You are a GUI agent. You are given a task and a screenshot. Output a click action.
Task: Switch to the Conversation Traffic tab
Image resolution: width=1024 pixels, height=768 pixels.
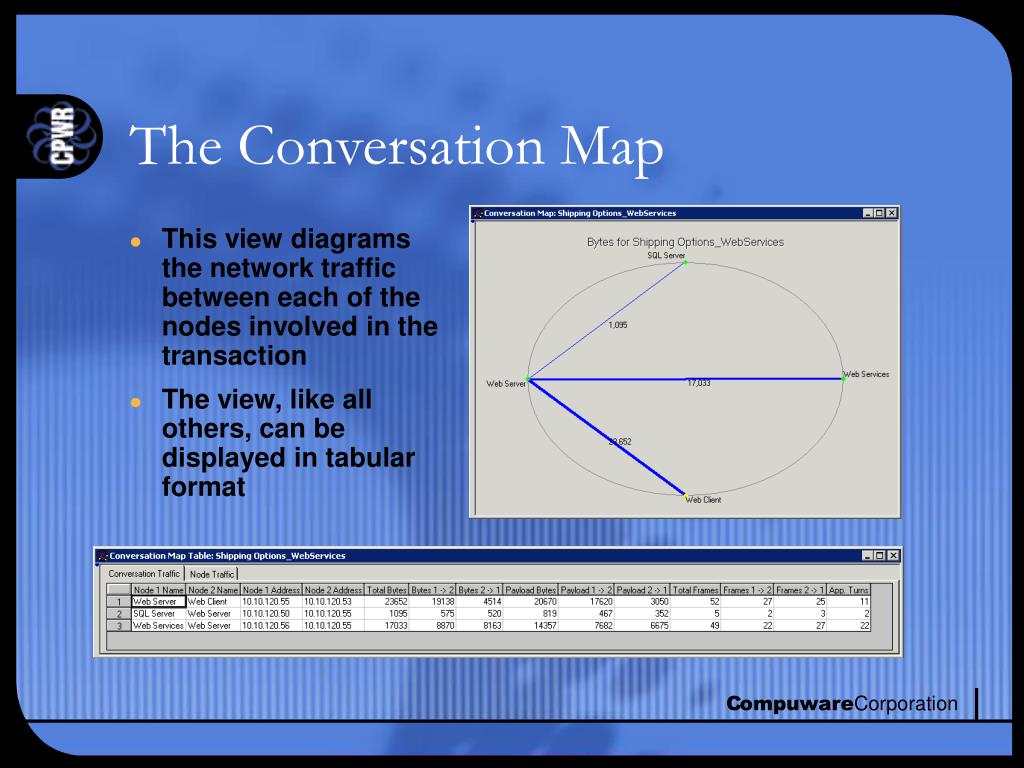(144, 573)
